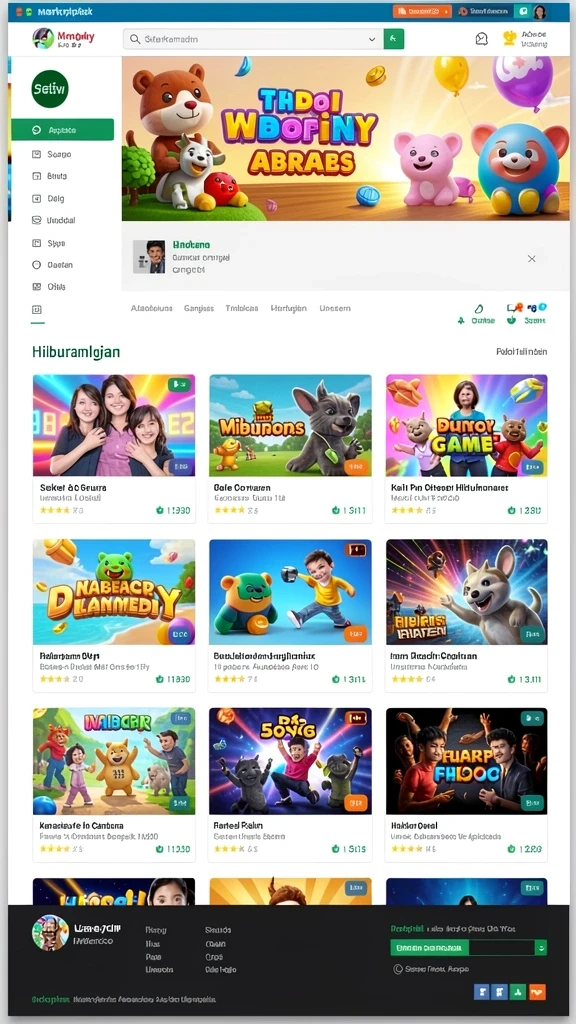Click the round store logo left of the search
Viewport: 576px width, 1024px height.
pyautogui.click(x=43, y=39)
